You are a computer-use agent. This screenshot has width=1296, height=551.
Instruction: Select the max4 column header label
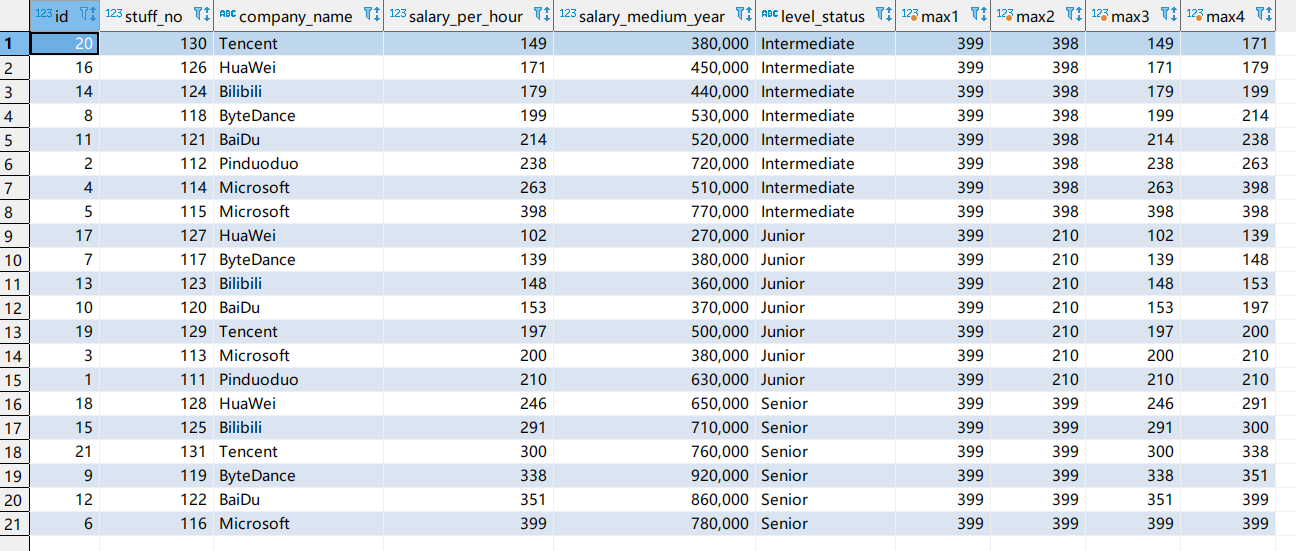1227,16
